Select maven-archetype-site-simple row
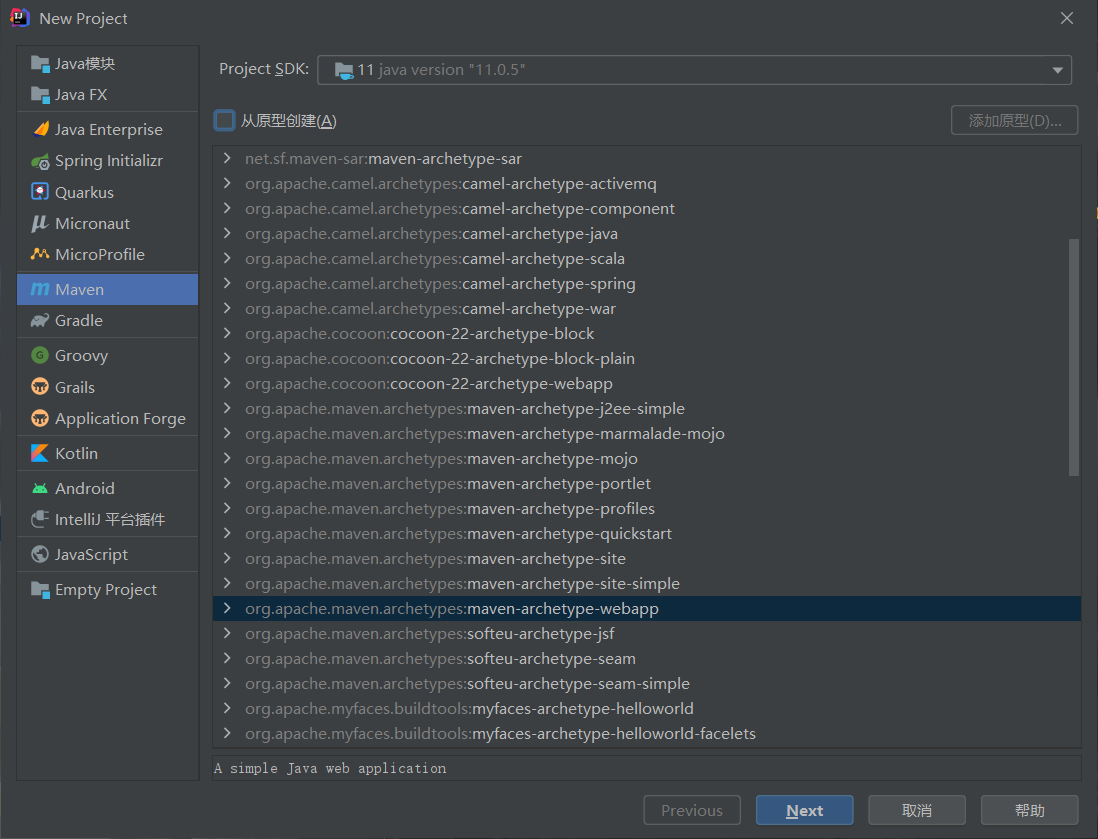 tap(646, 583)
